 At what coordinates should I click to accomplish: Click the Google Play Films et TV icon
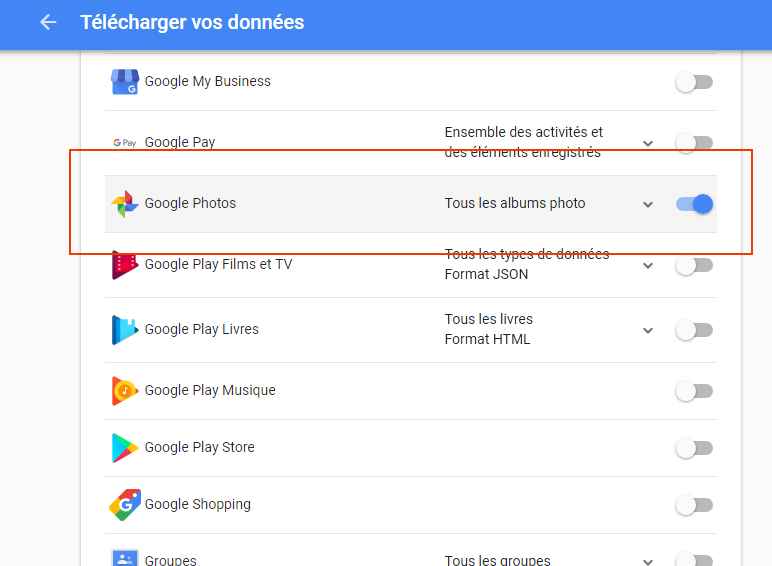click(x=124, y=265)
